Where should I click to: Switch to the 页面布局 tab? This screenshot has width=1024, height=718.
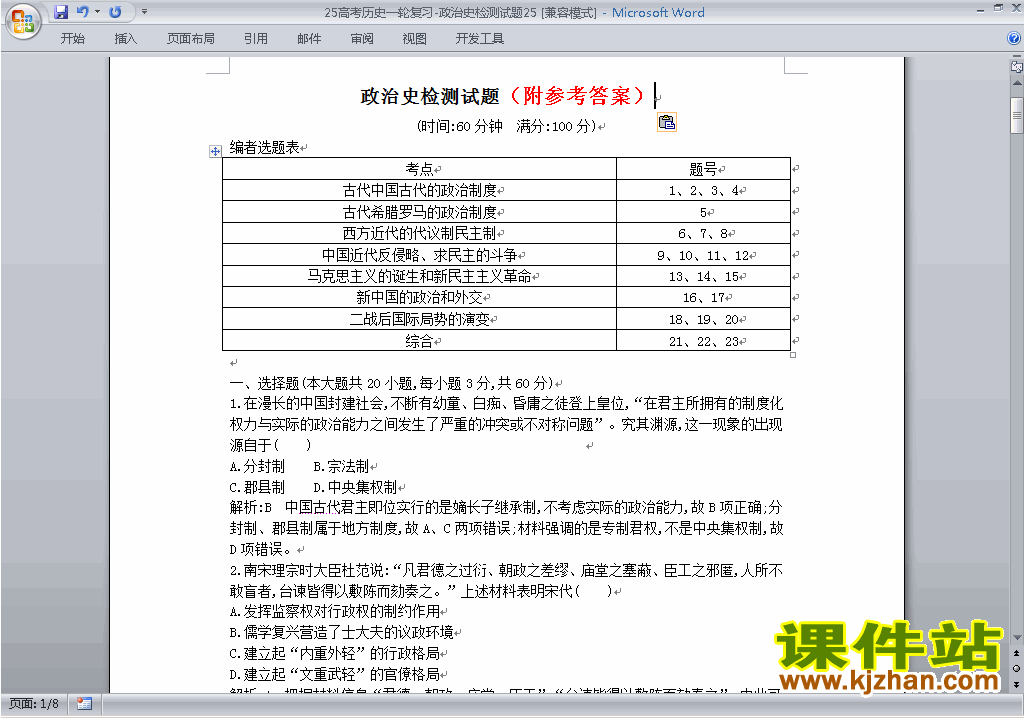(190, 39)
